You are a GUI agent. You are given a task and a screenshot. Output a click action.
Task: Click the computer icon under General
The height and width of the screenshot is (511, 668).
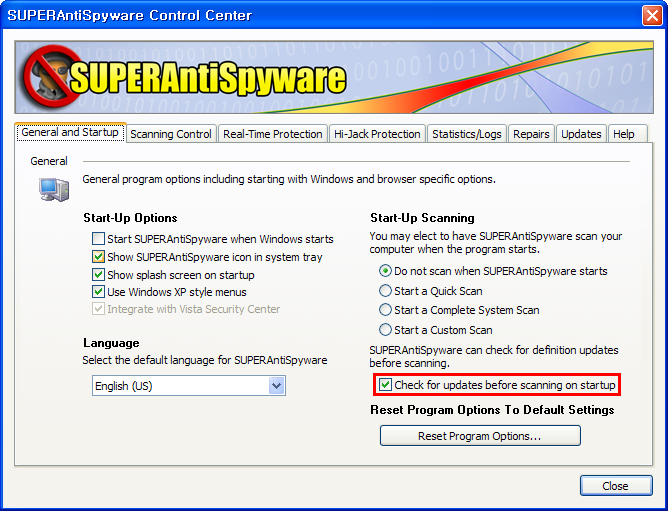54,189
